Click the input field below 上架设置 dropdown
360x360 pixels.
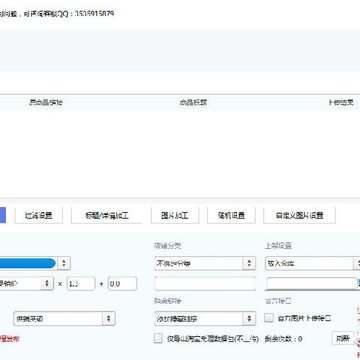tap(311, 284)
